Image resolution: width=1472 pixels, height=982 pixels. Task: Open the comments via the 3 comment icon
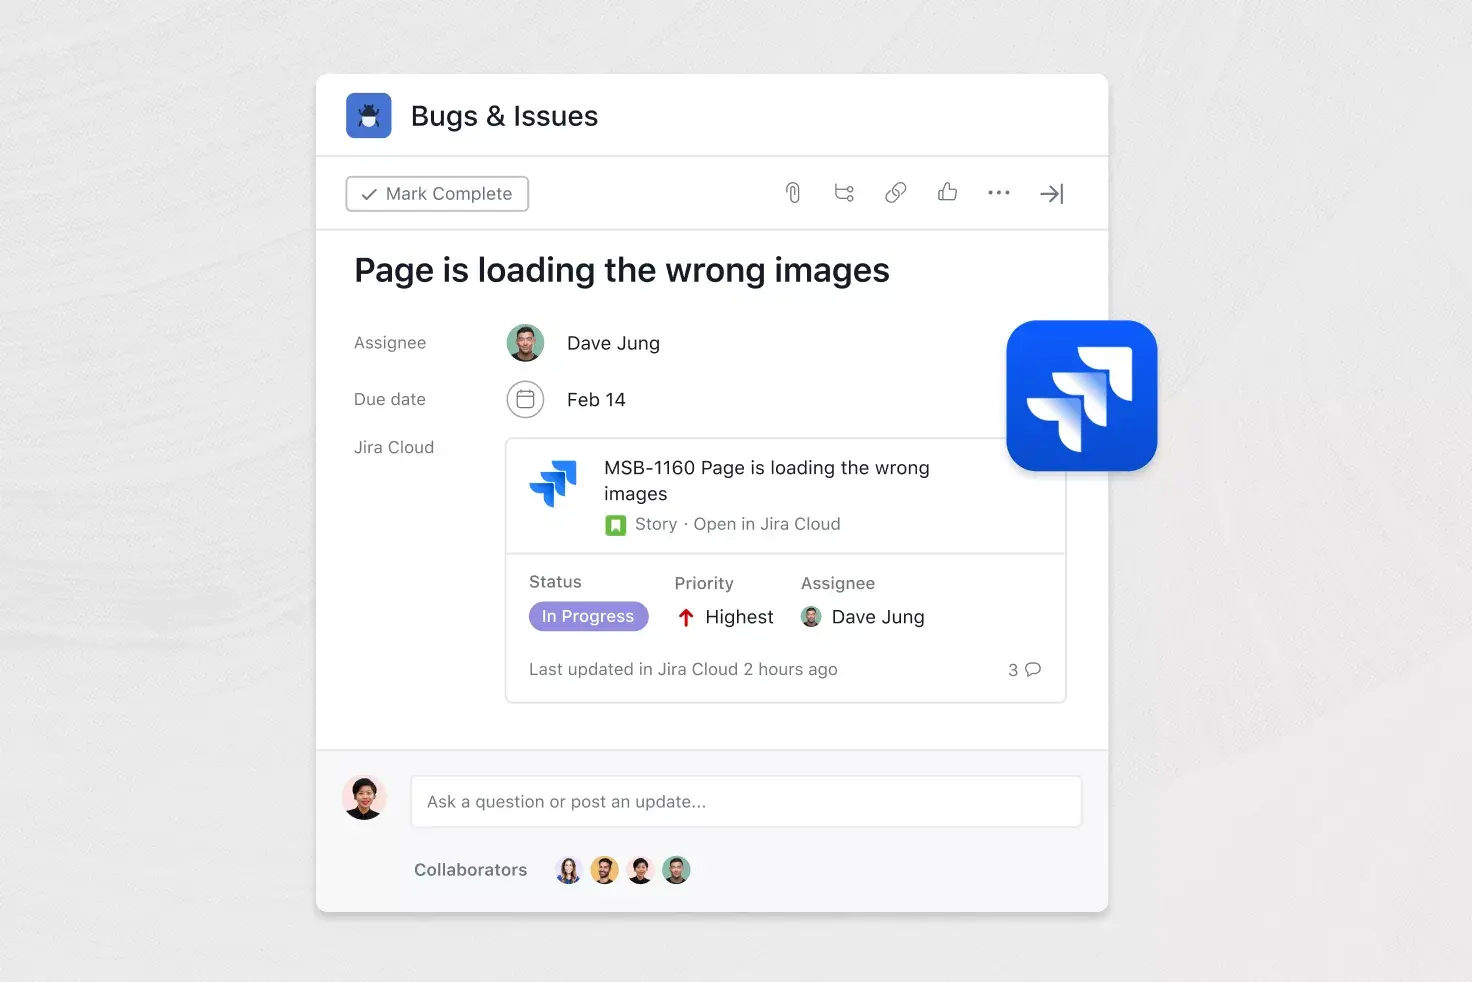tap(1023, 670)
